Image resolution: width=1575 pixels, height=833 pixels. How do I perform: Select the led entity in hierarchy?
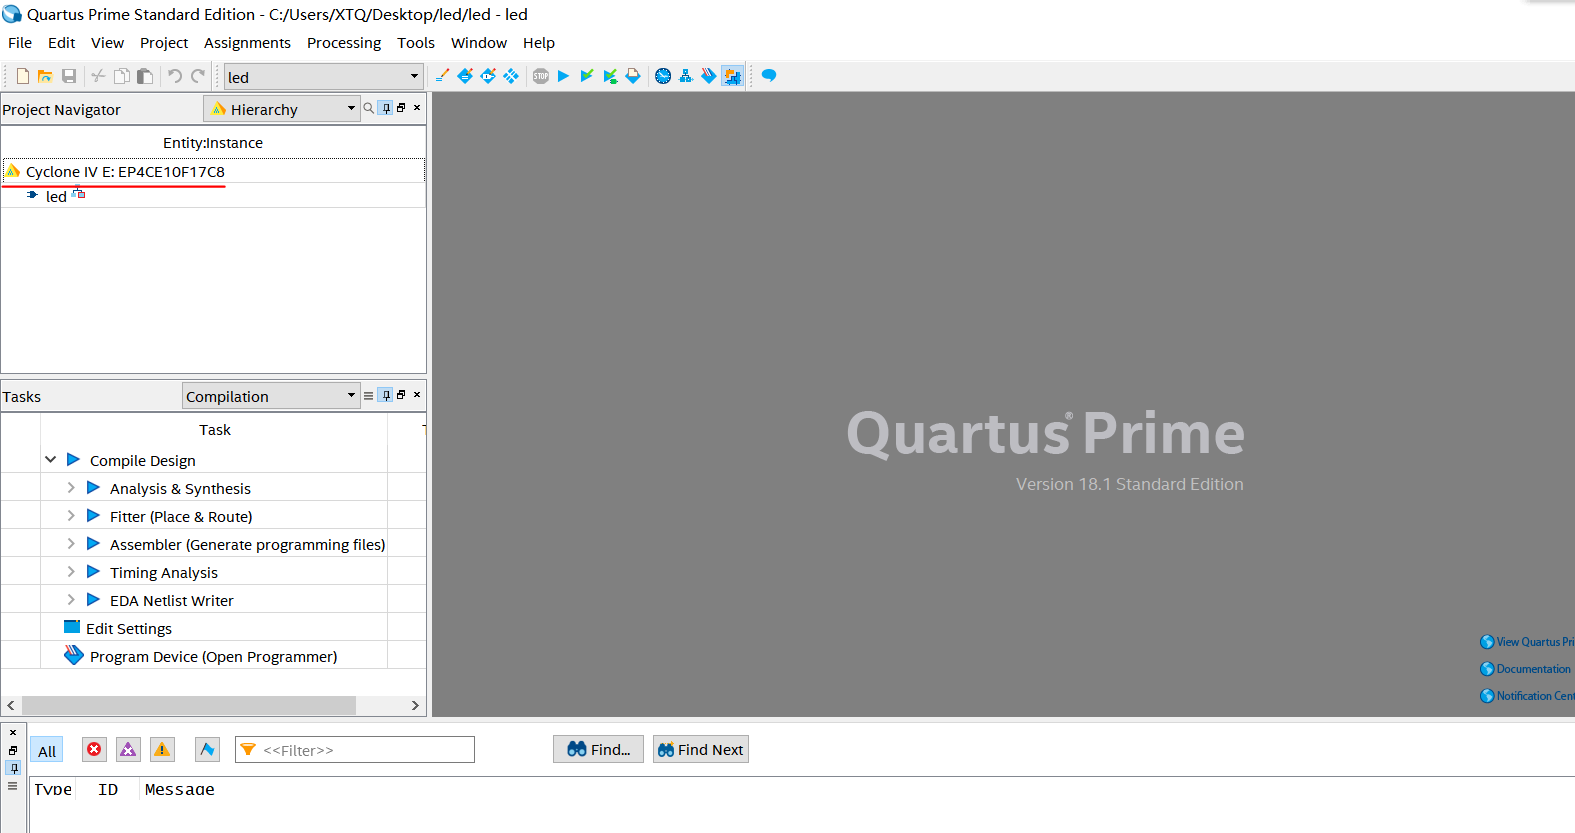click(56, 196)
